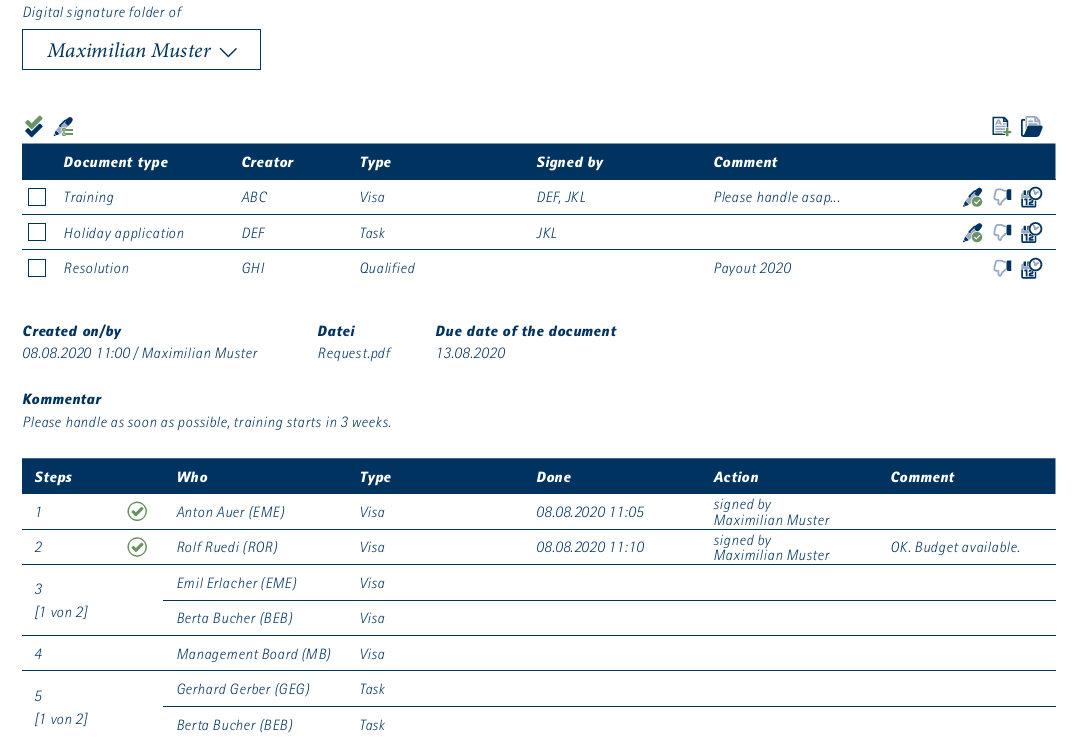Open calendar deadline icon for Resolution row

pyautogui.click(x=1031, y=268)
